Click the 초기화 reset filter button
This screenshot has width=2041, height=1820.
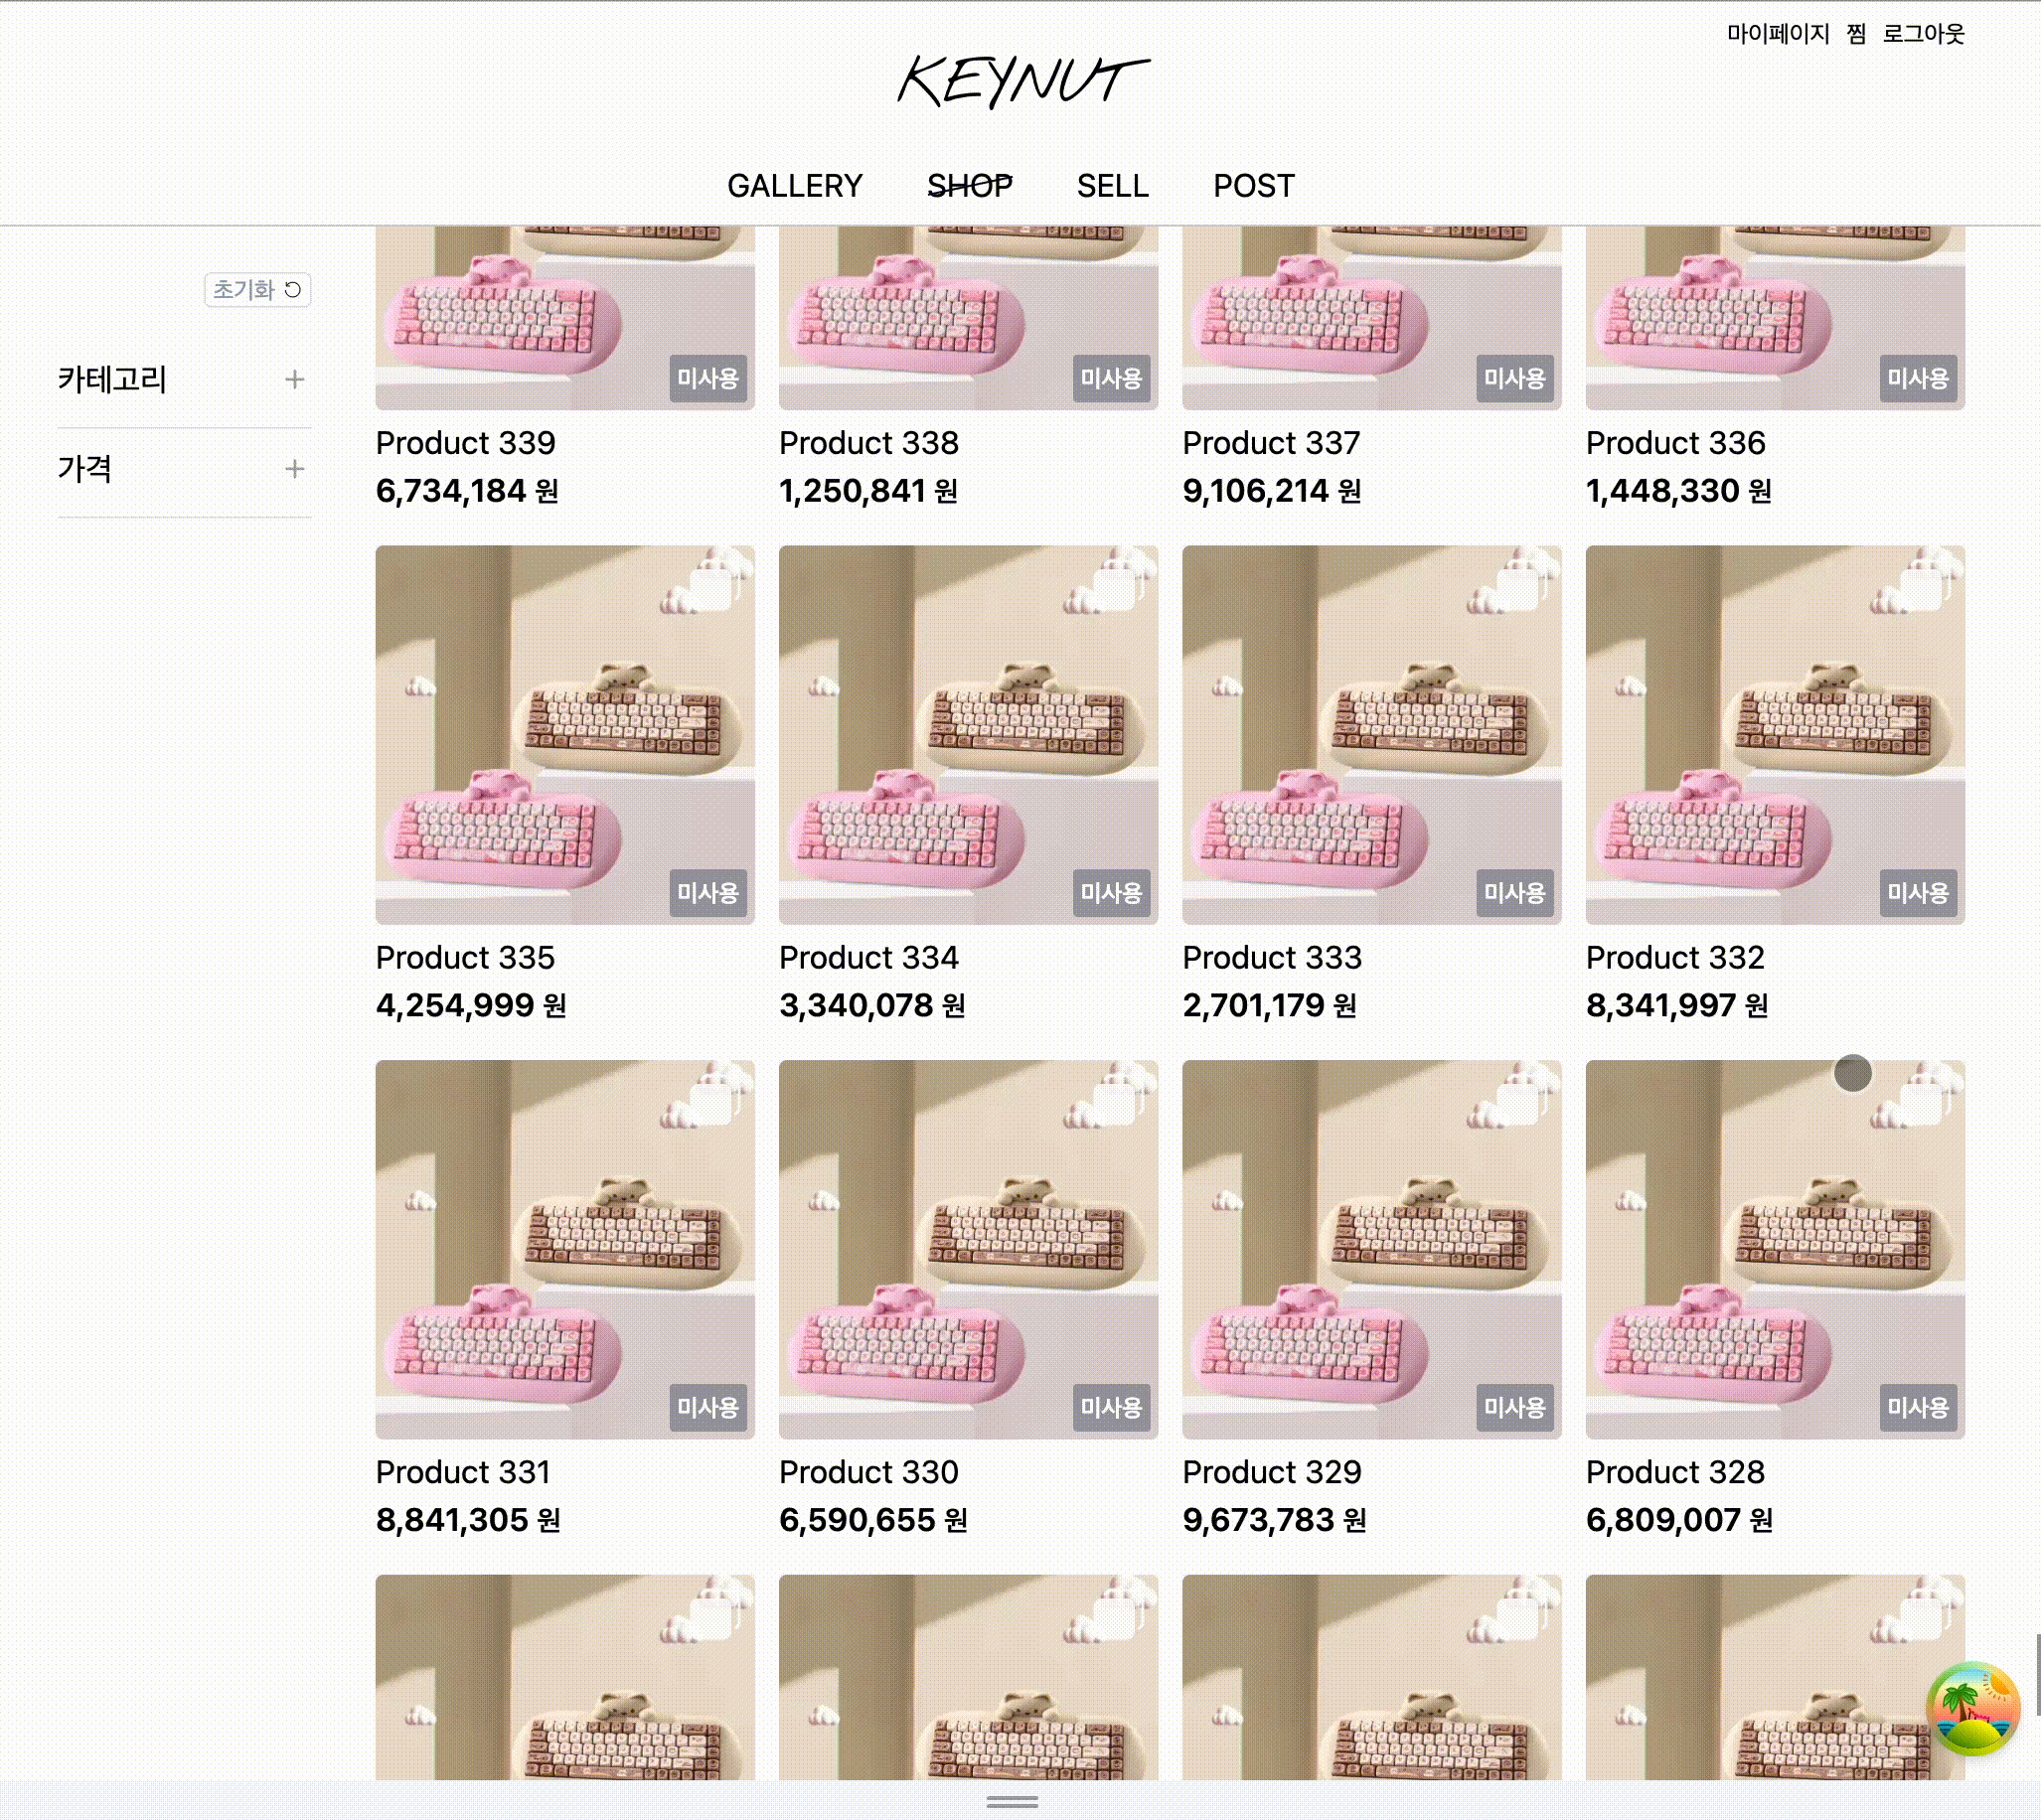click(x=257, y=290)
